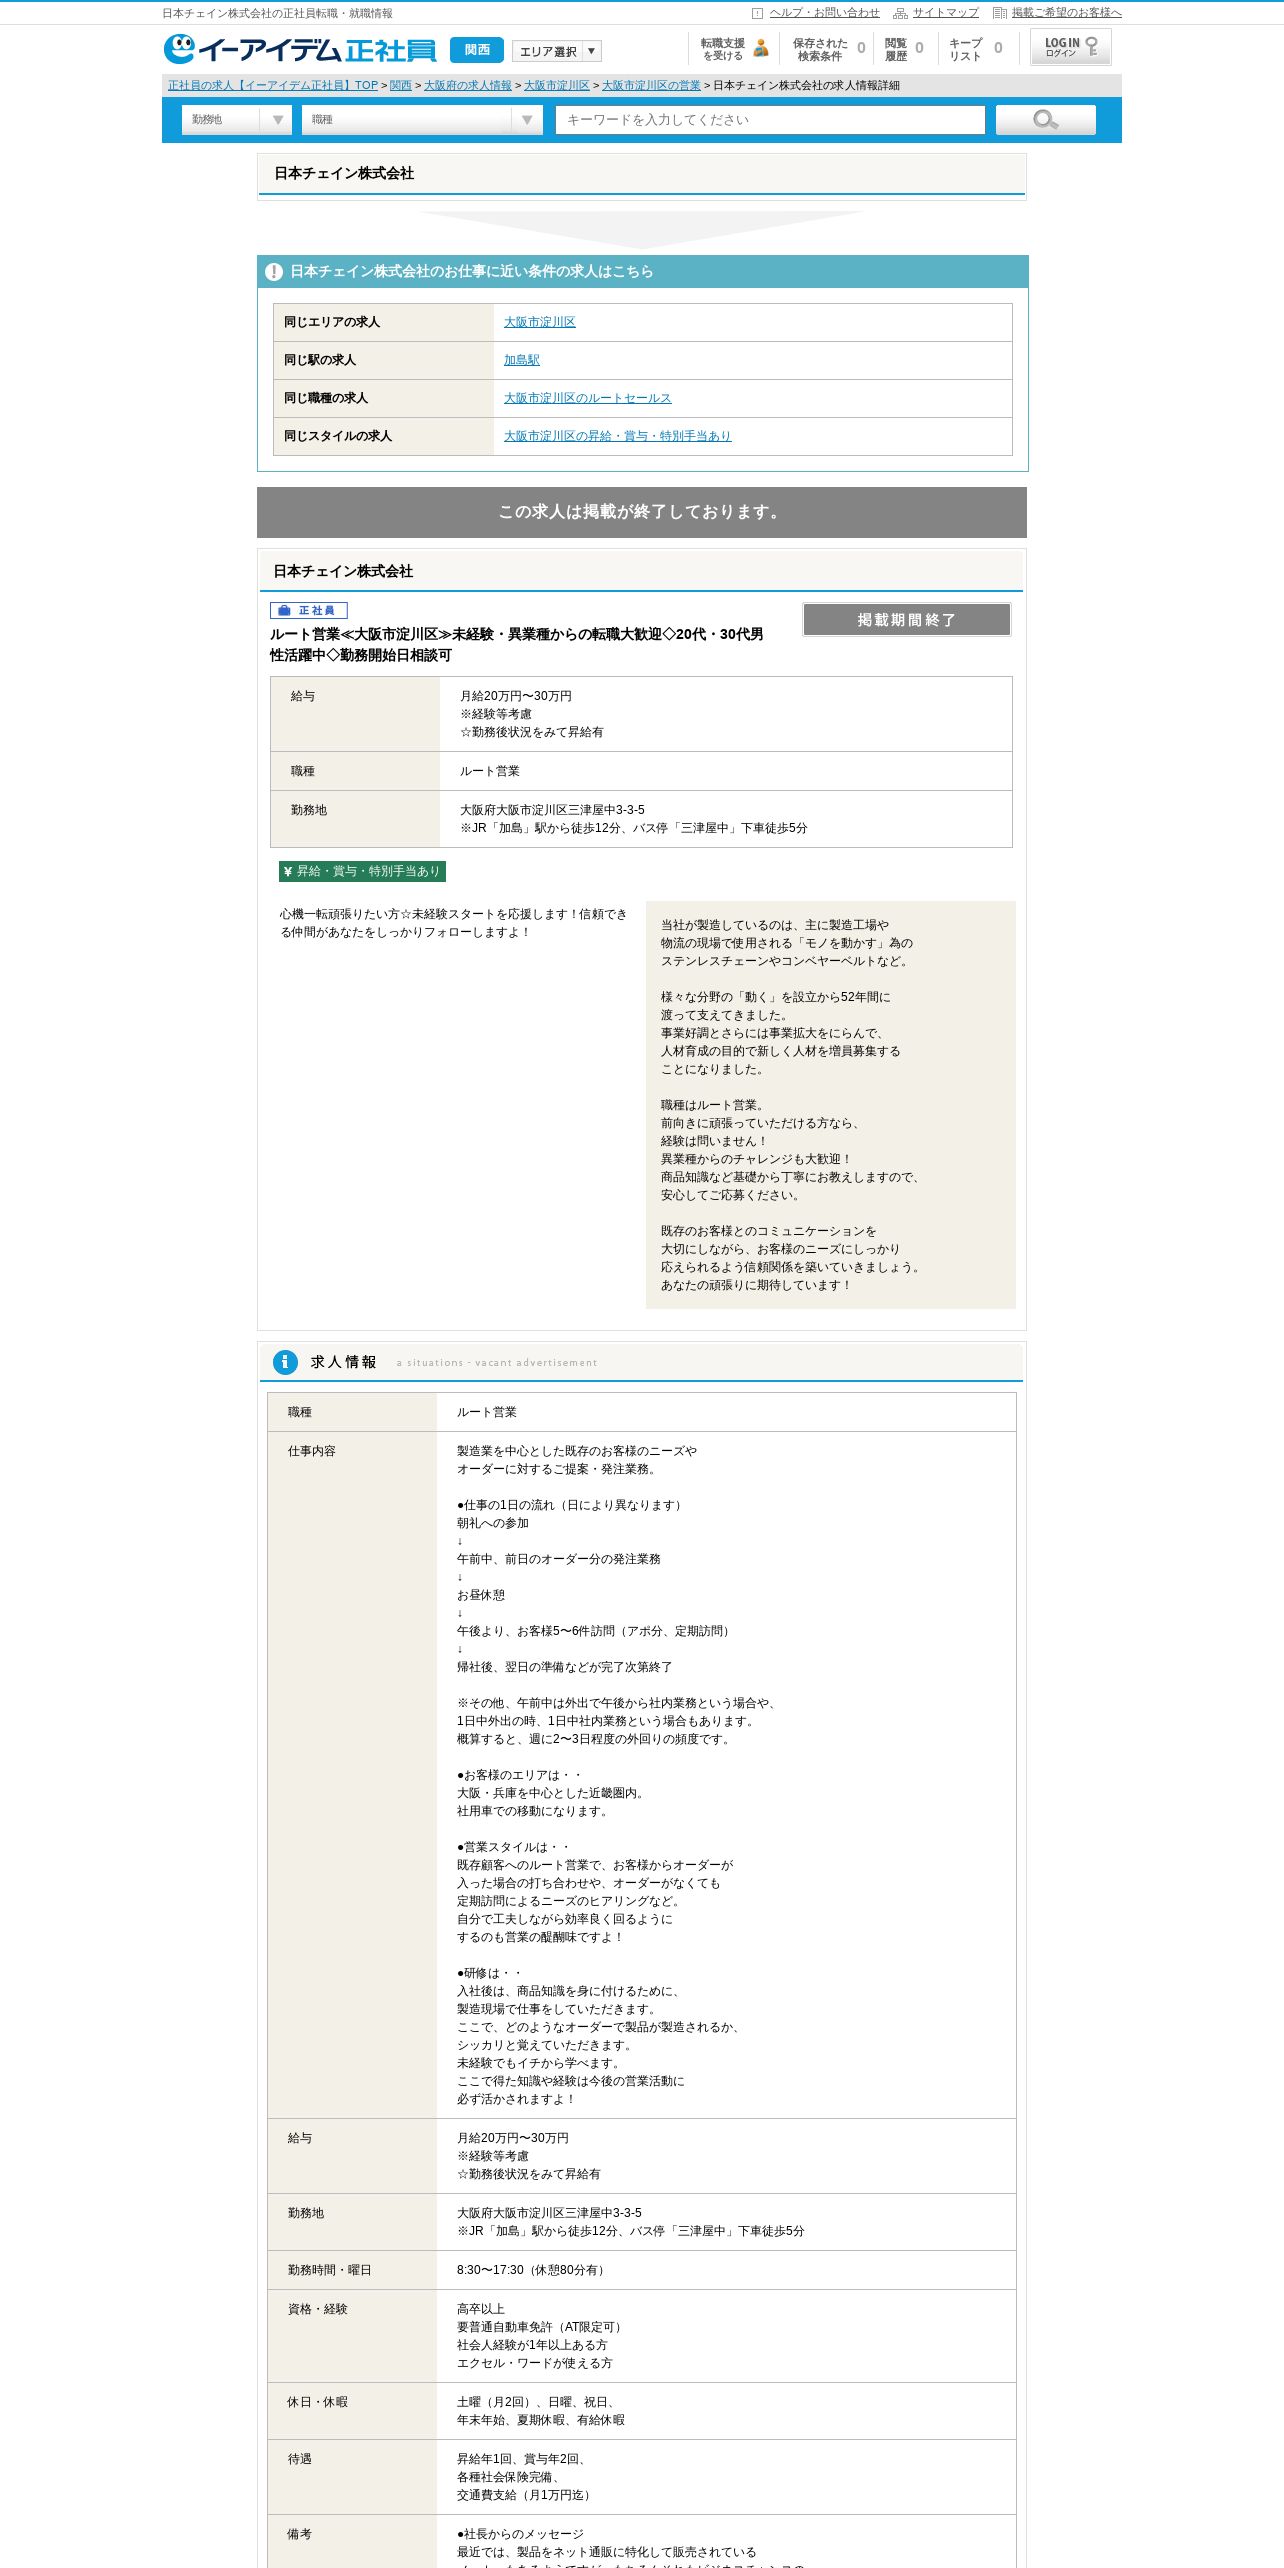The height and width of the screenshot is (2568, 1284).
Task: Click the help icon beside ヘルプ・お問い合わせ
Action: pos(757,13)
